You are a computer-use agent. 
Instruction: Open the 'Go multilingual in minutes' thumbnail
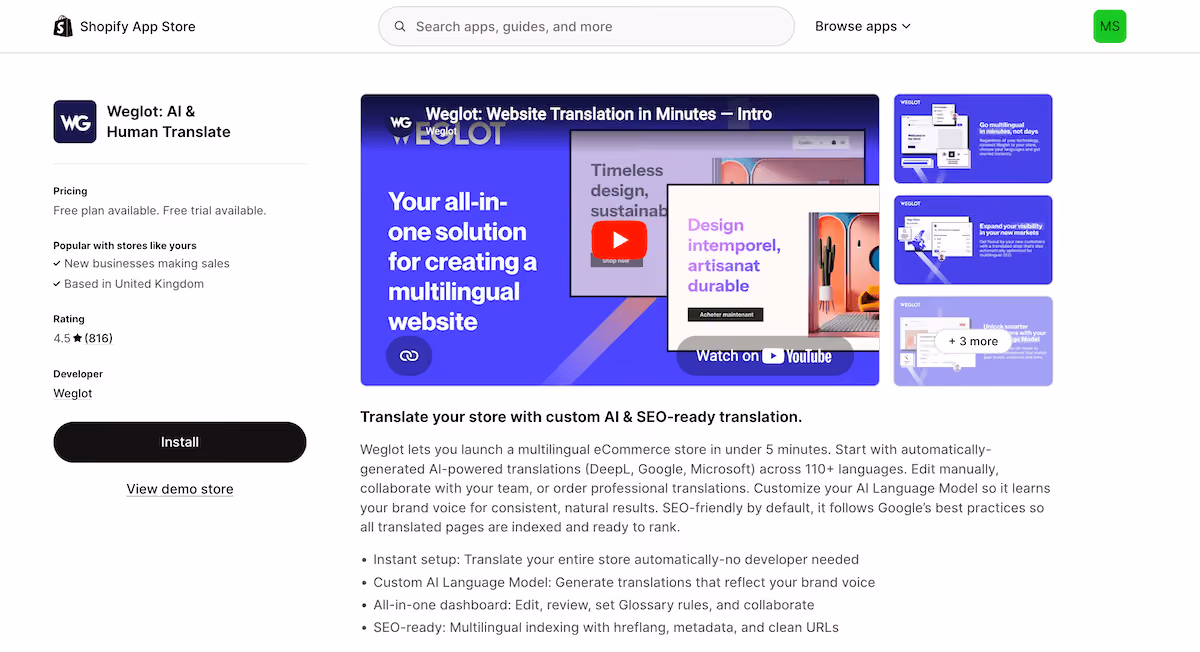[973, 139]
